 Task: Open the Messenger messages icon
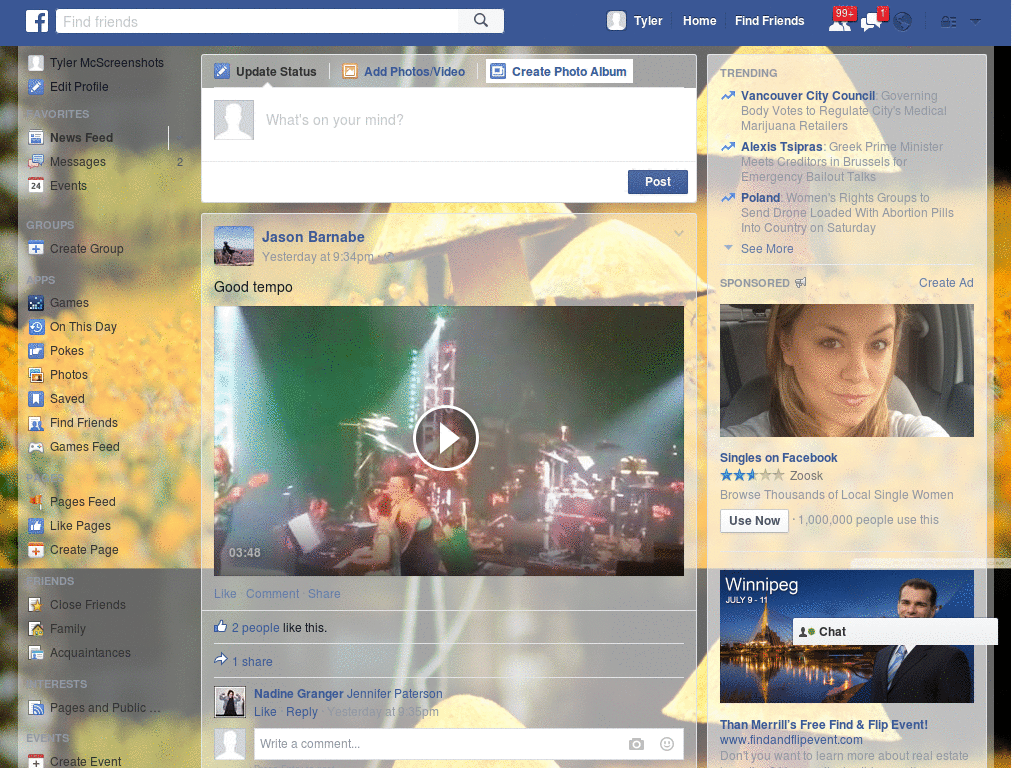pos(869,20)
